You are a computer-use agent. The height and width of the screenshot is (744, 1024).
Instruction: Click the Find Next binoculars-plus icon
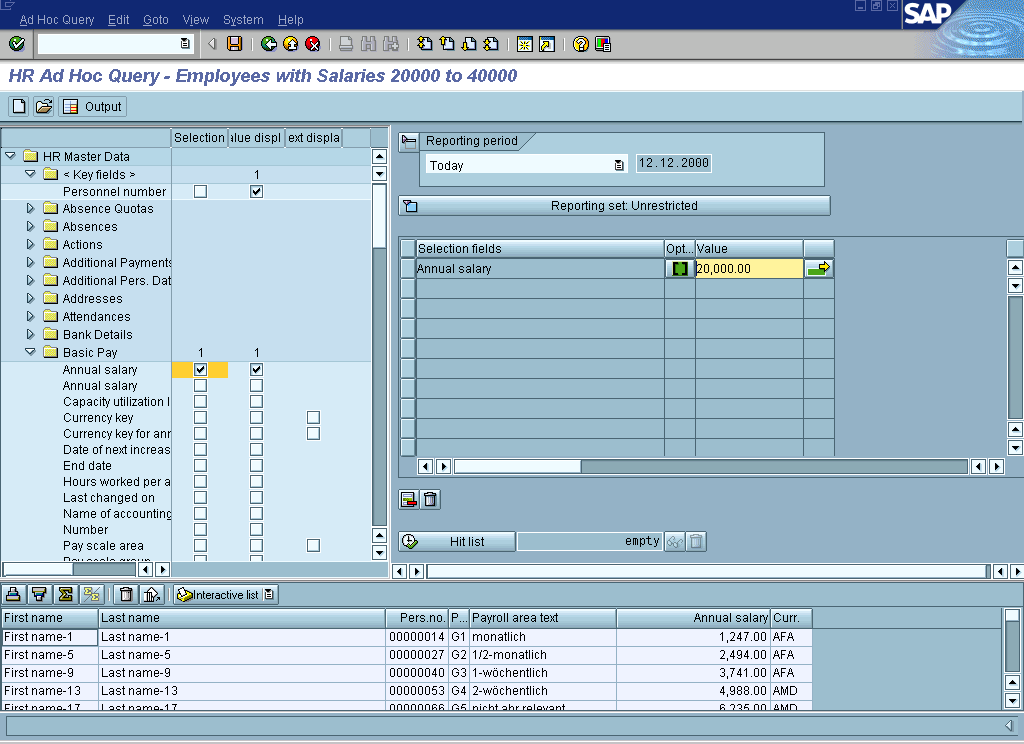click(x=391, y=44)
